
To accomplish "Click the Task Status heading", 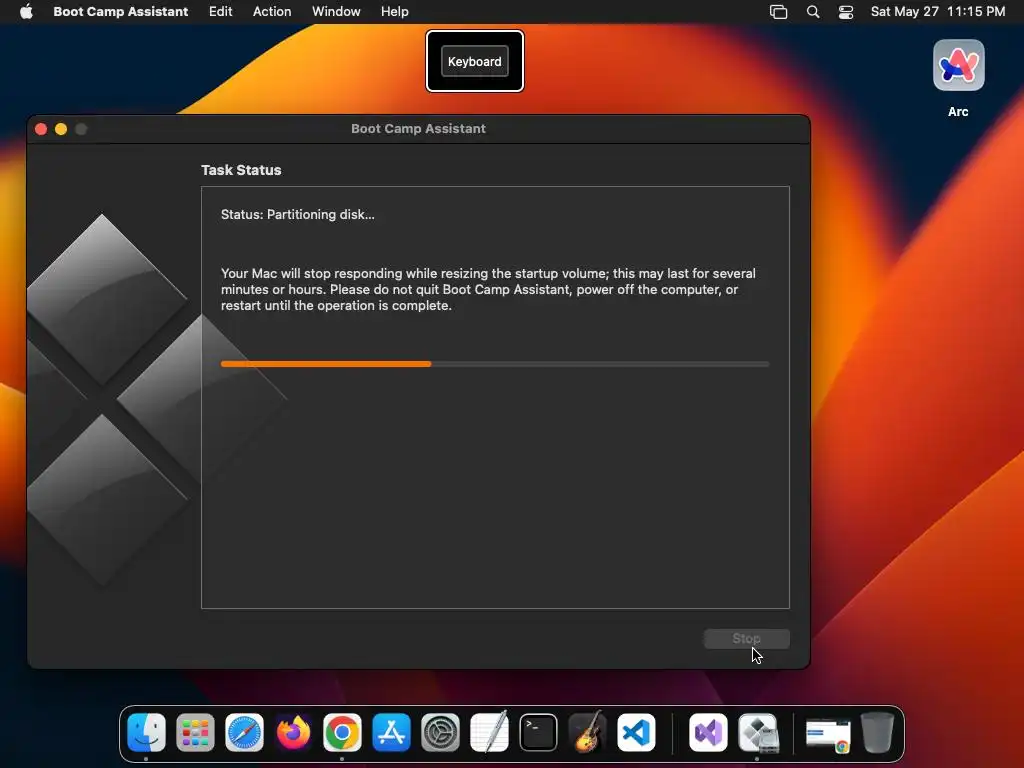I will click(241, 170).
